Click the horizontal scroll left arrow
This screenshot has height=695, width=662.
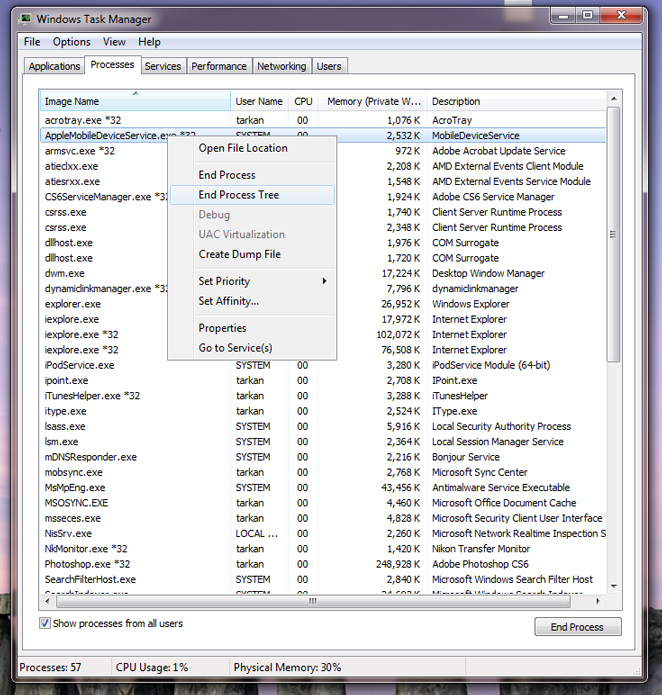47,601
